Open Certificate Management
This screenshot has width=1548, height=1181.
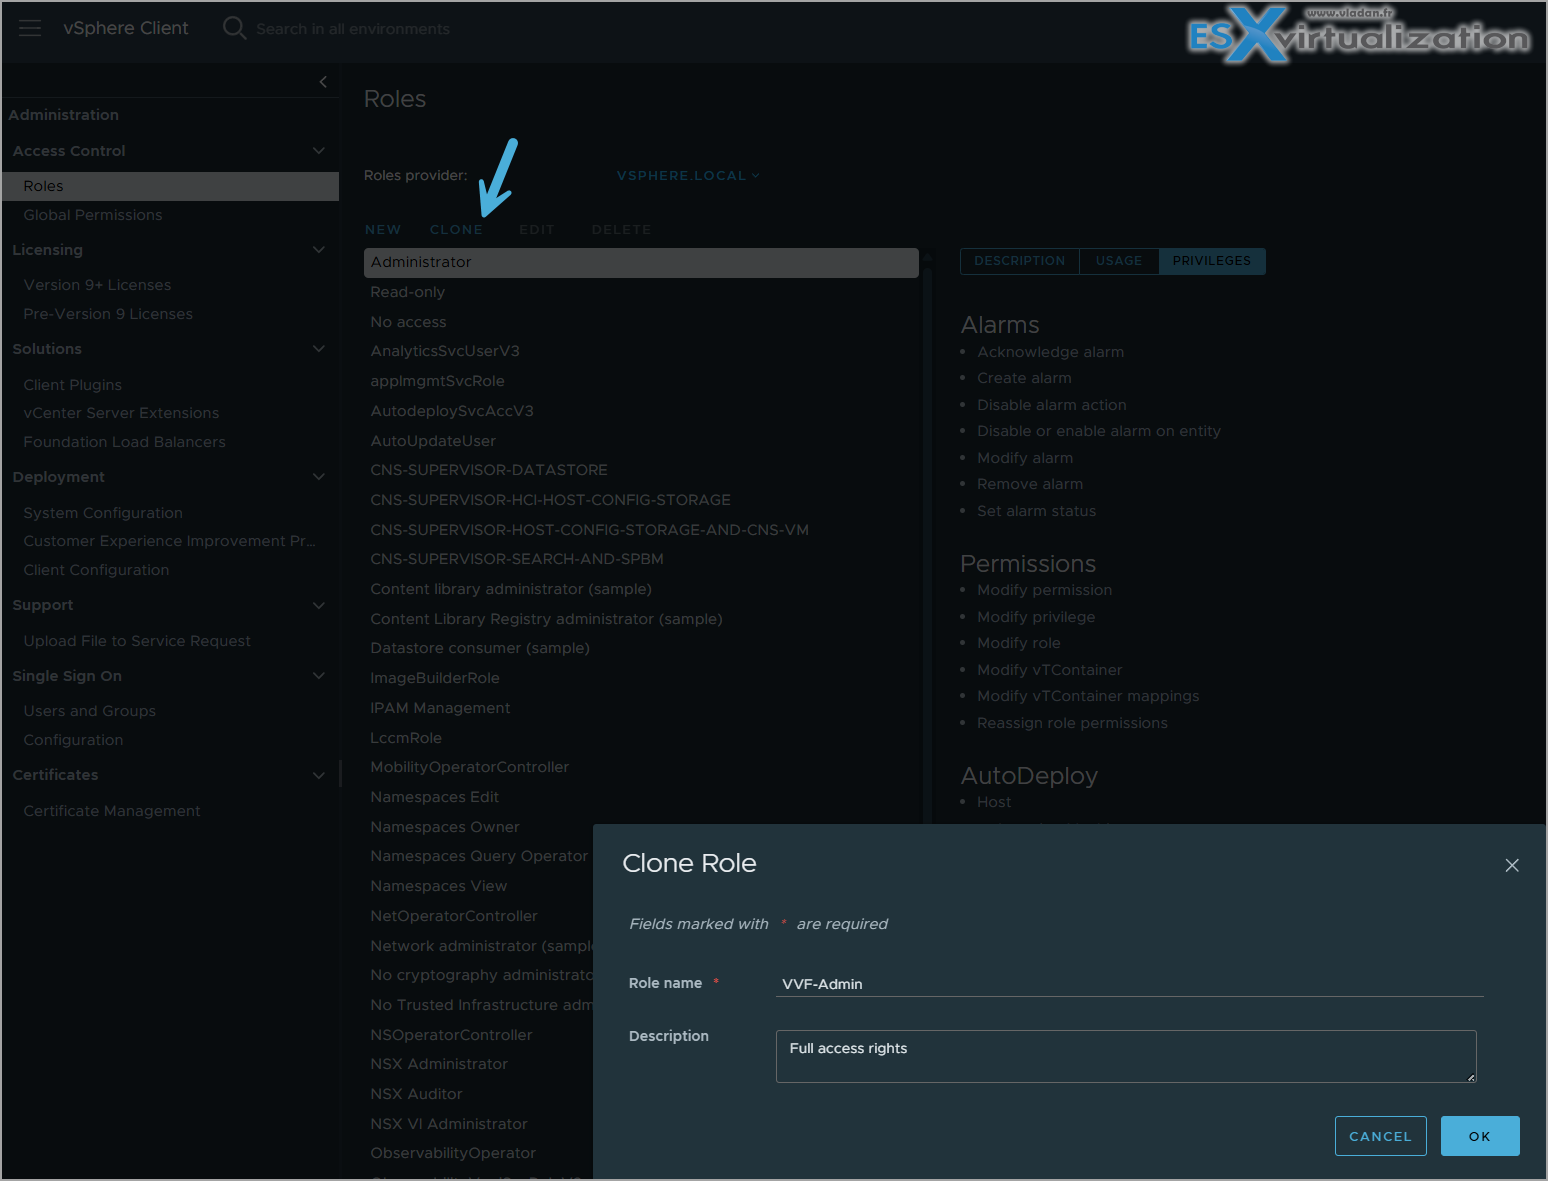pyautogui.click(x=112, y=811)
